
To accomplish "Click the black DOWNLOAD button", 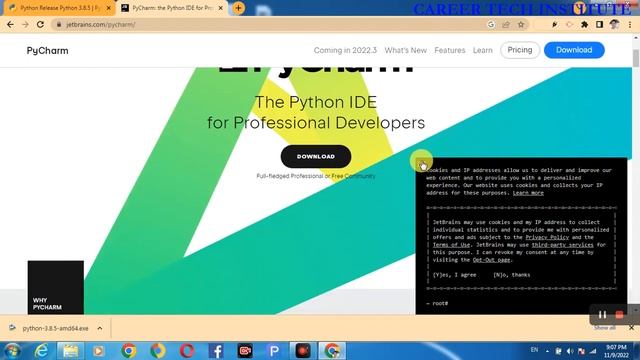I will [x=316, y=156].
